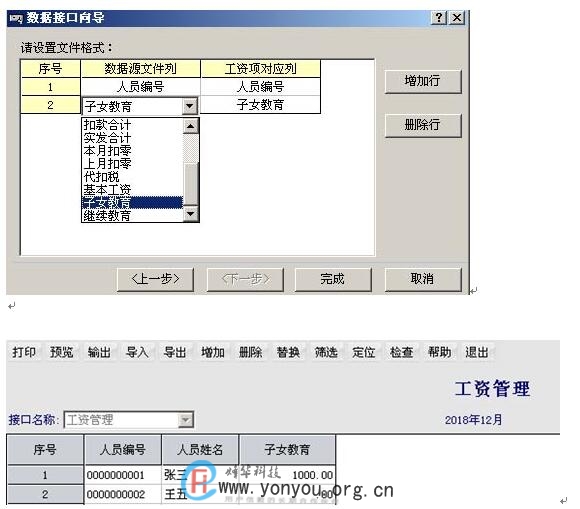
Task: Click the help question mark in title bar
Action: pyautogui.click(x=439, y=17)
